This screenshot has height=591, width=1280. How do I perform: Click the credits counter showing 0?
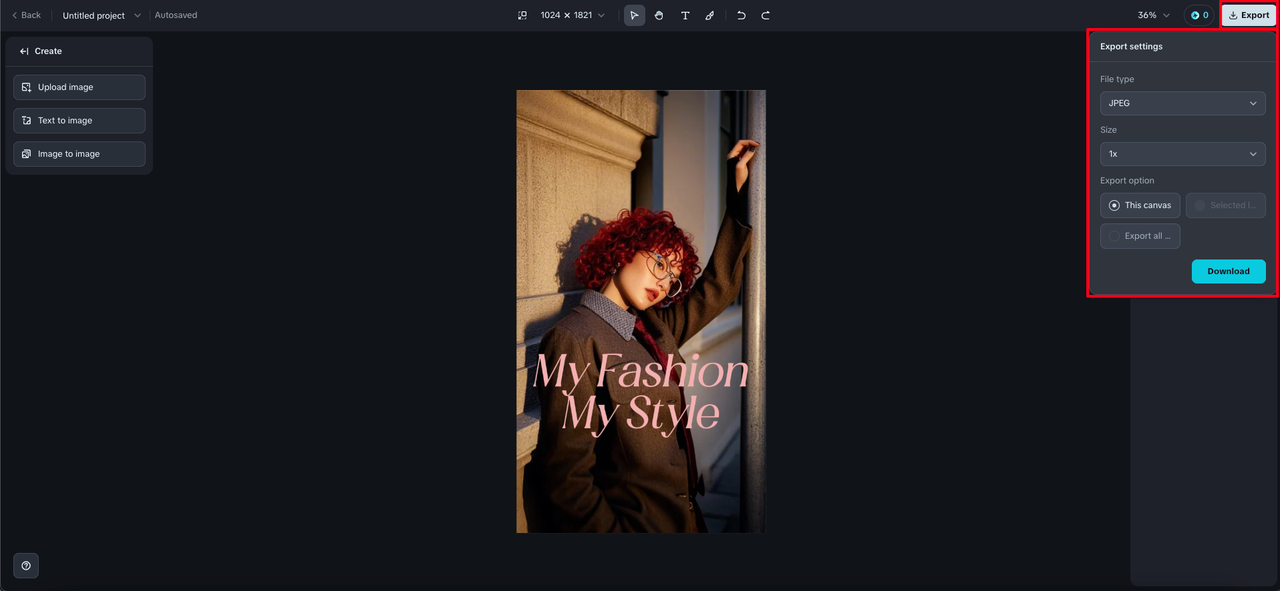coord(1199,15)
